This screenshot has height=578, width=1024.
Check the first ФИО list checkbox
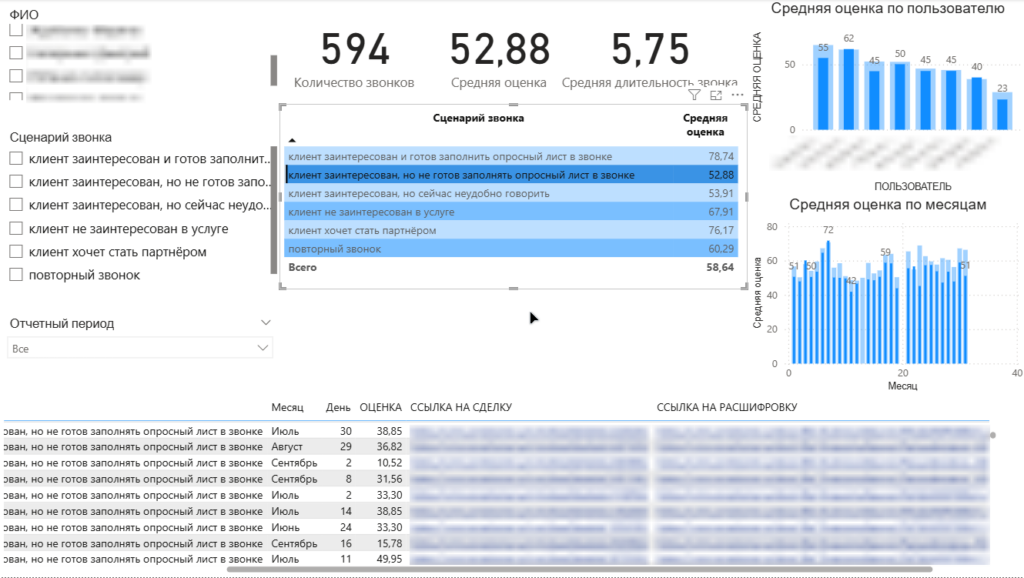(x=16, y=29)
